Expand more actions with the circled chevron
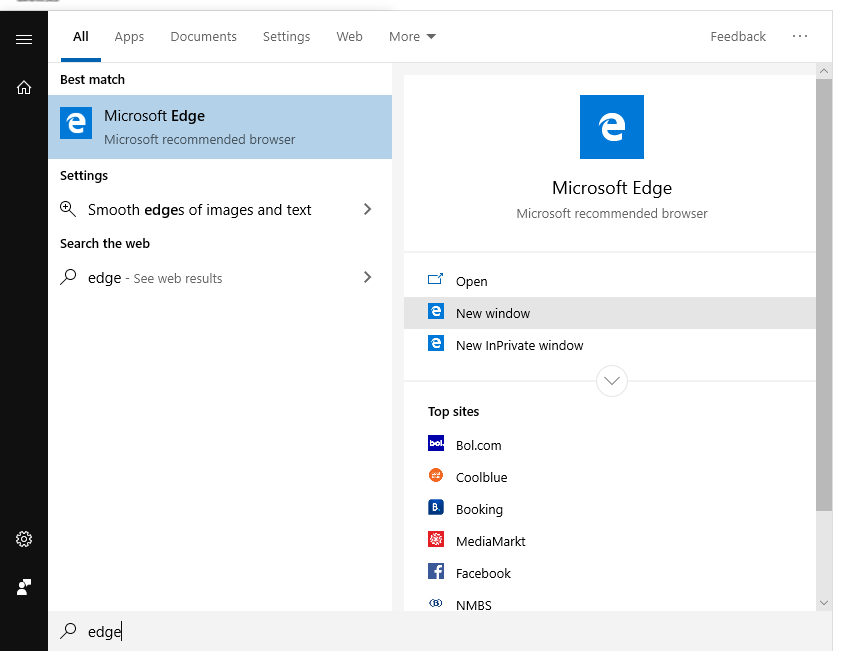The image size is (843, 651). [x=611, y=381]
